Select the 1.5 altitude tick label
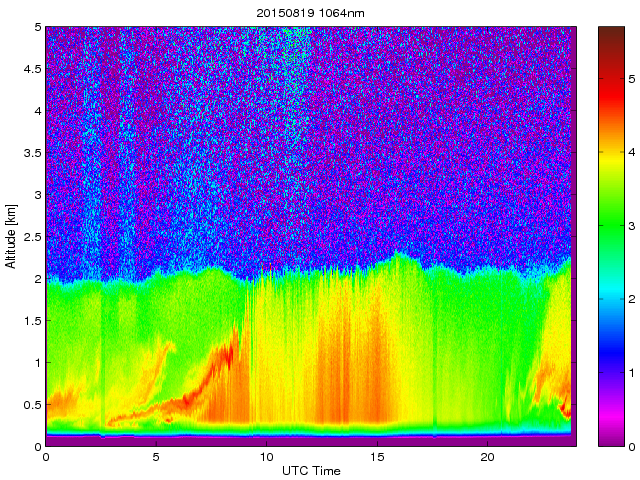This screenshot has height=480, width=640. tap(30, 321)
